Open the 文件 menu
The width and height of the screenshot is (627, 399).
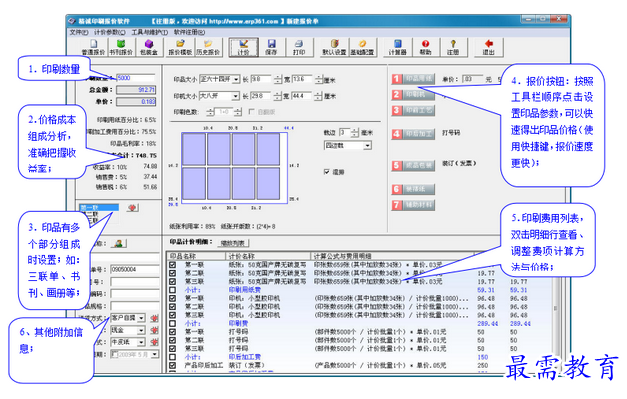click(x=79, y=32)
